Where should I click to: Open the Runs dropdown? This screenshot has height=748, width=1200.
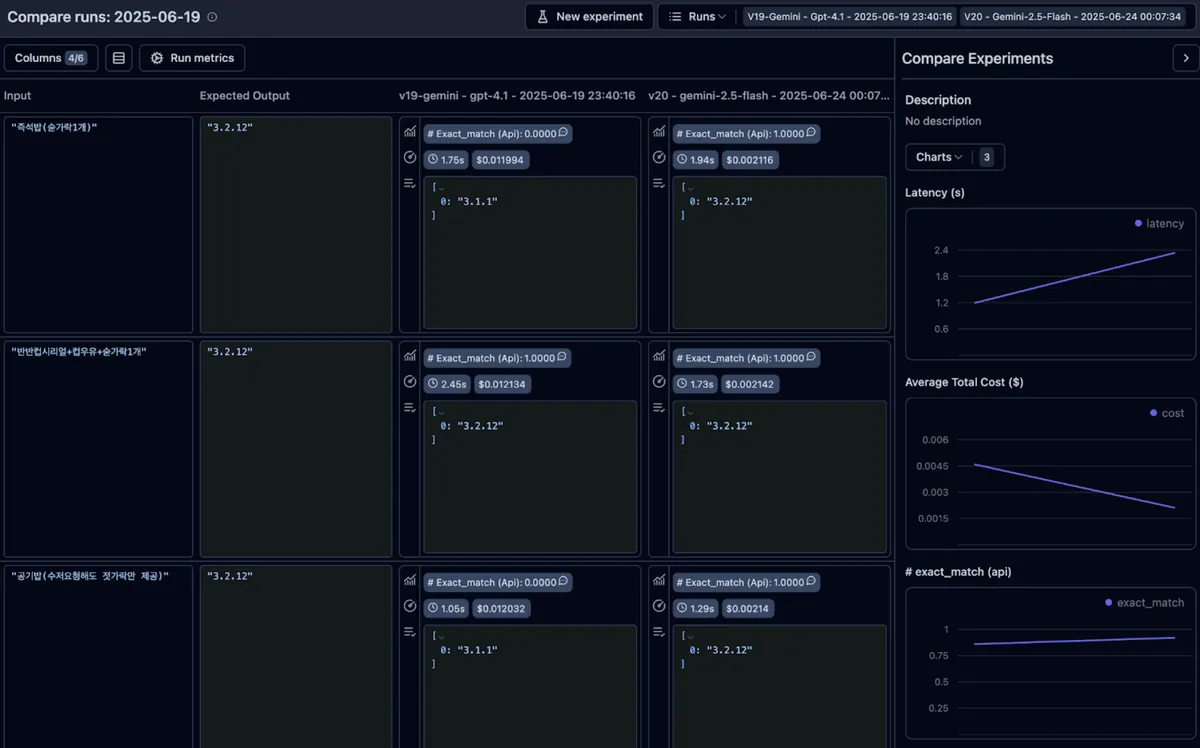coord(697,17)
